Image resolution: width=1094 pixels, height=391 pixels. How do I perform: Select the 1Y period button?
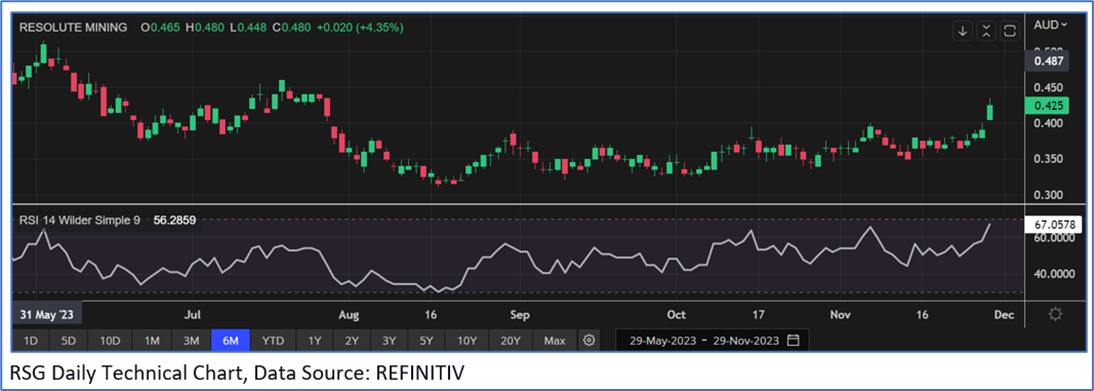(x=315, y=341)
